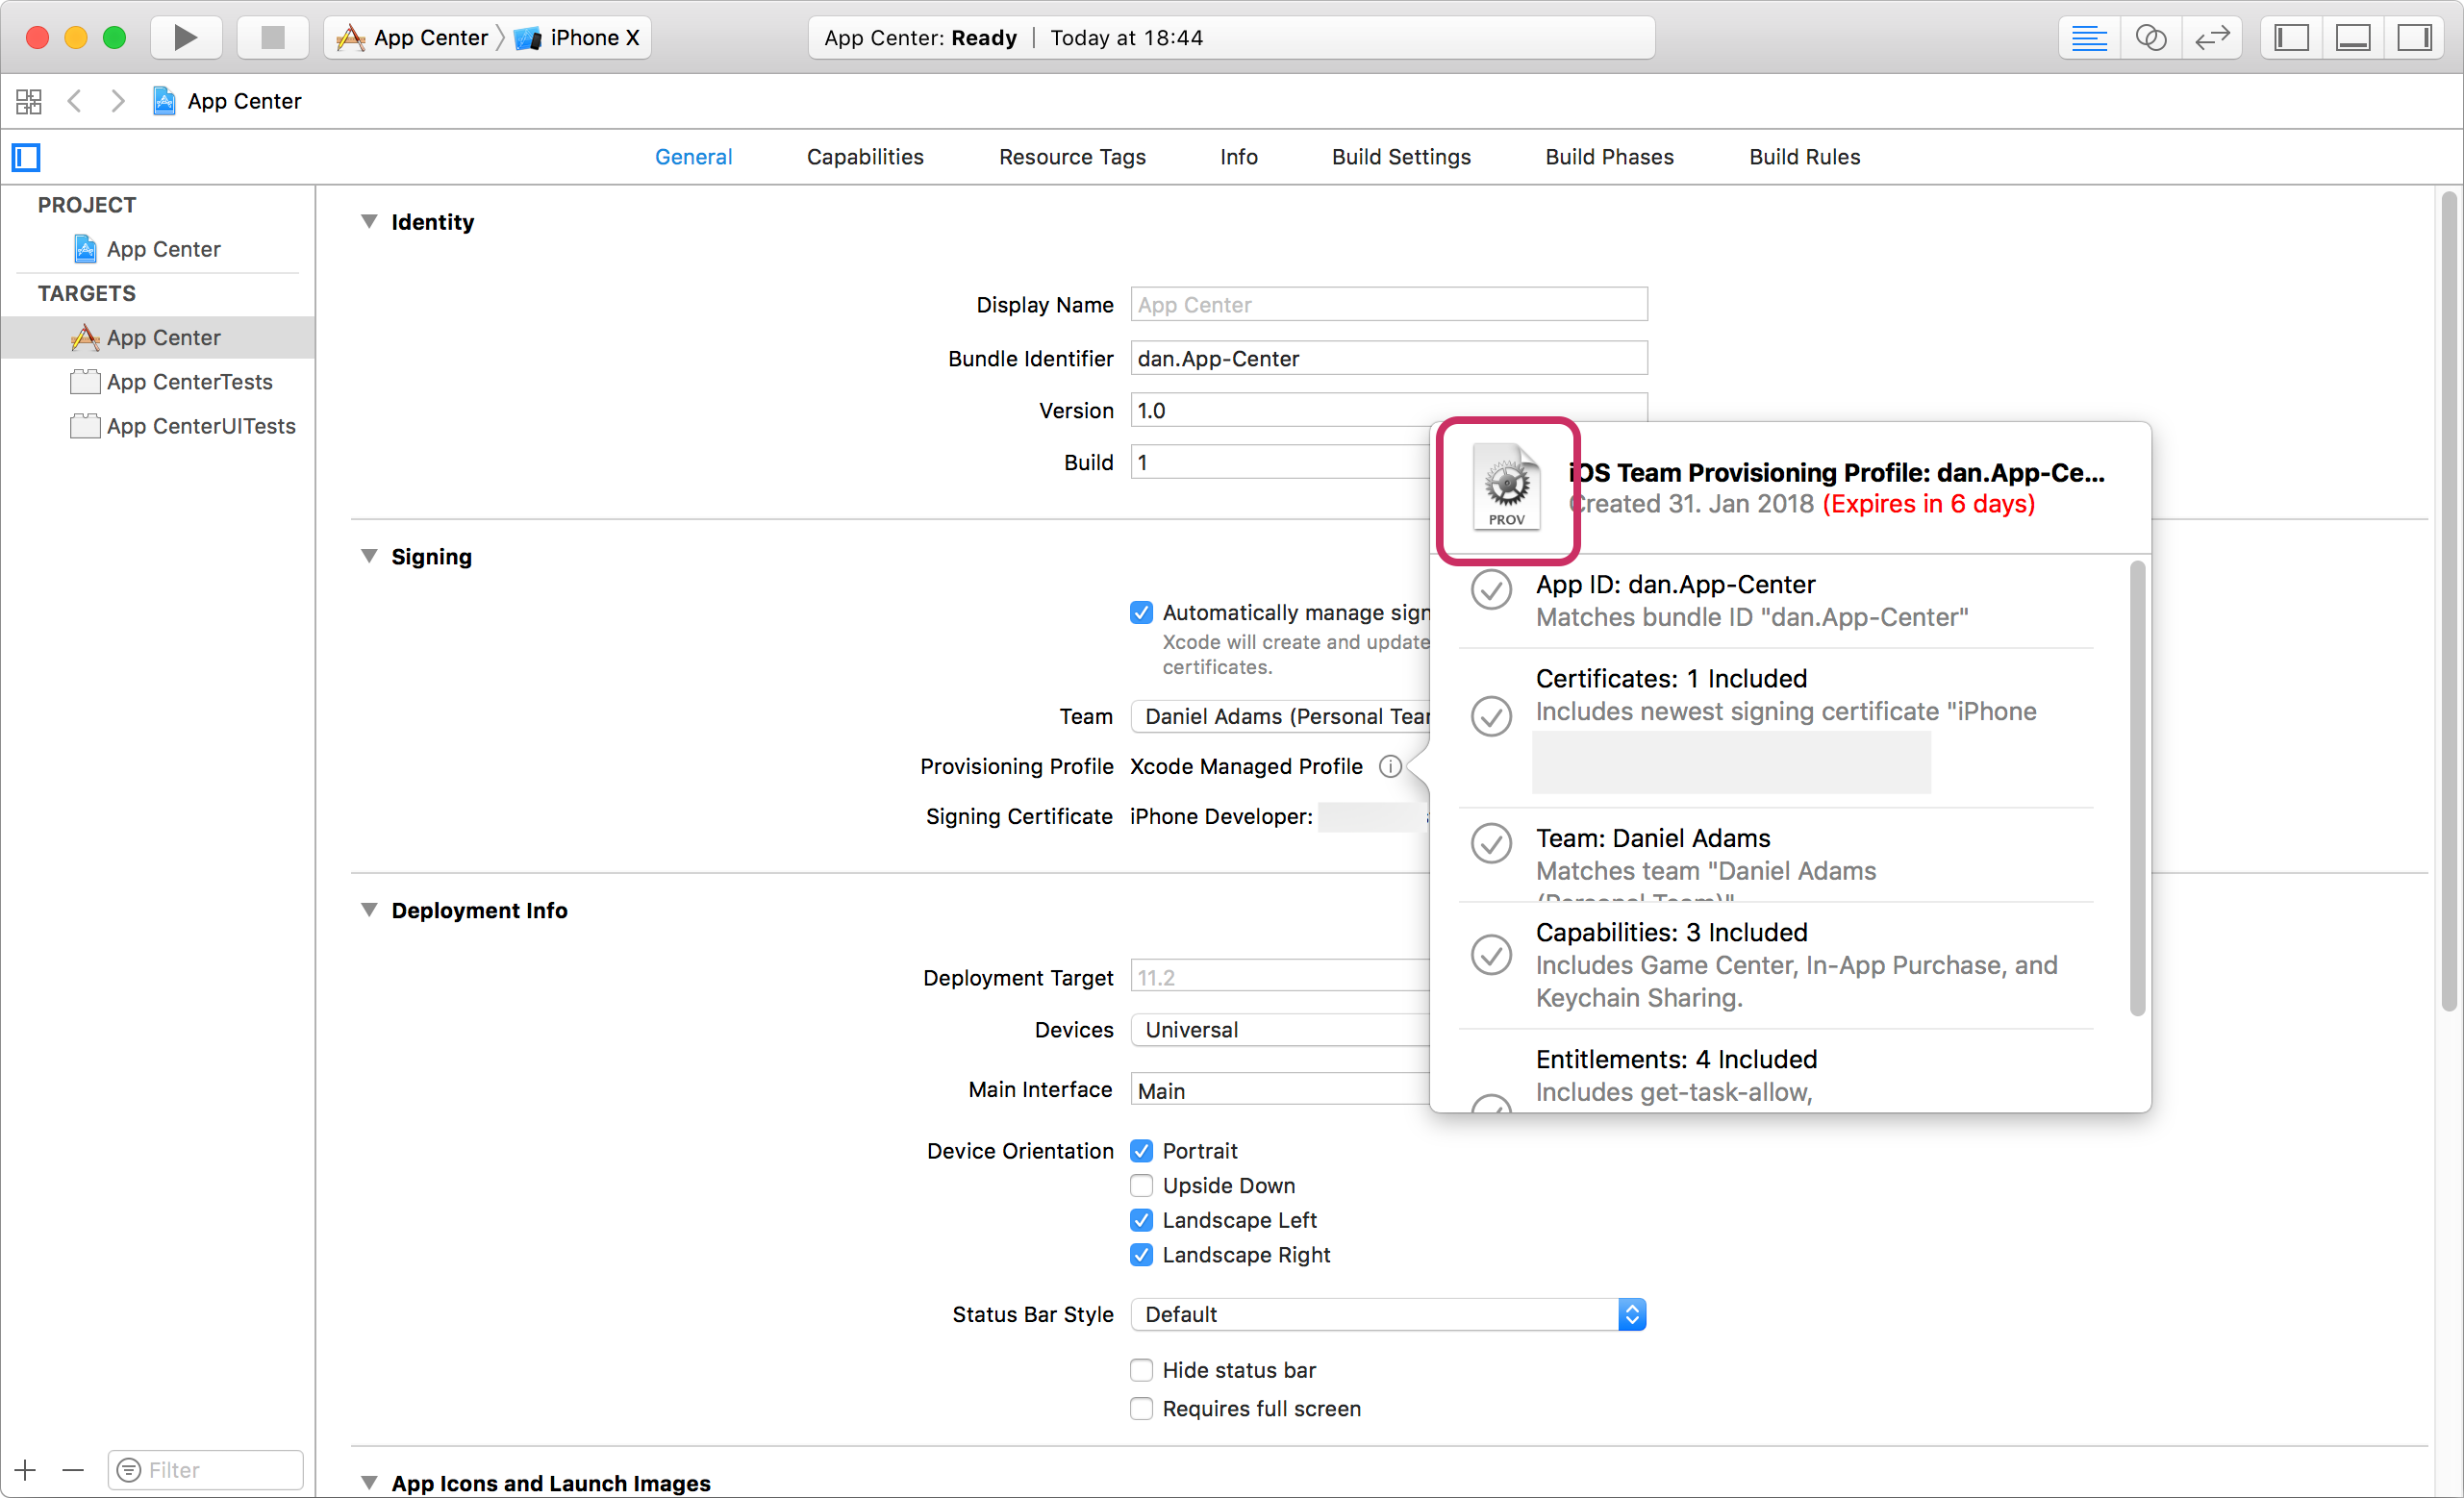2464x1498 pixels.
Task: Uncheck Landscape Left orientation
Action: 1142,1221
